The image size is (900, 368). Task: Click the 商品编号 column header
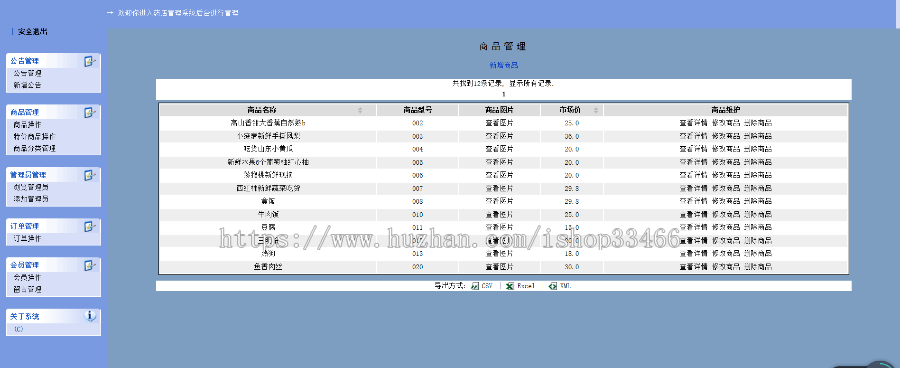417,110
